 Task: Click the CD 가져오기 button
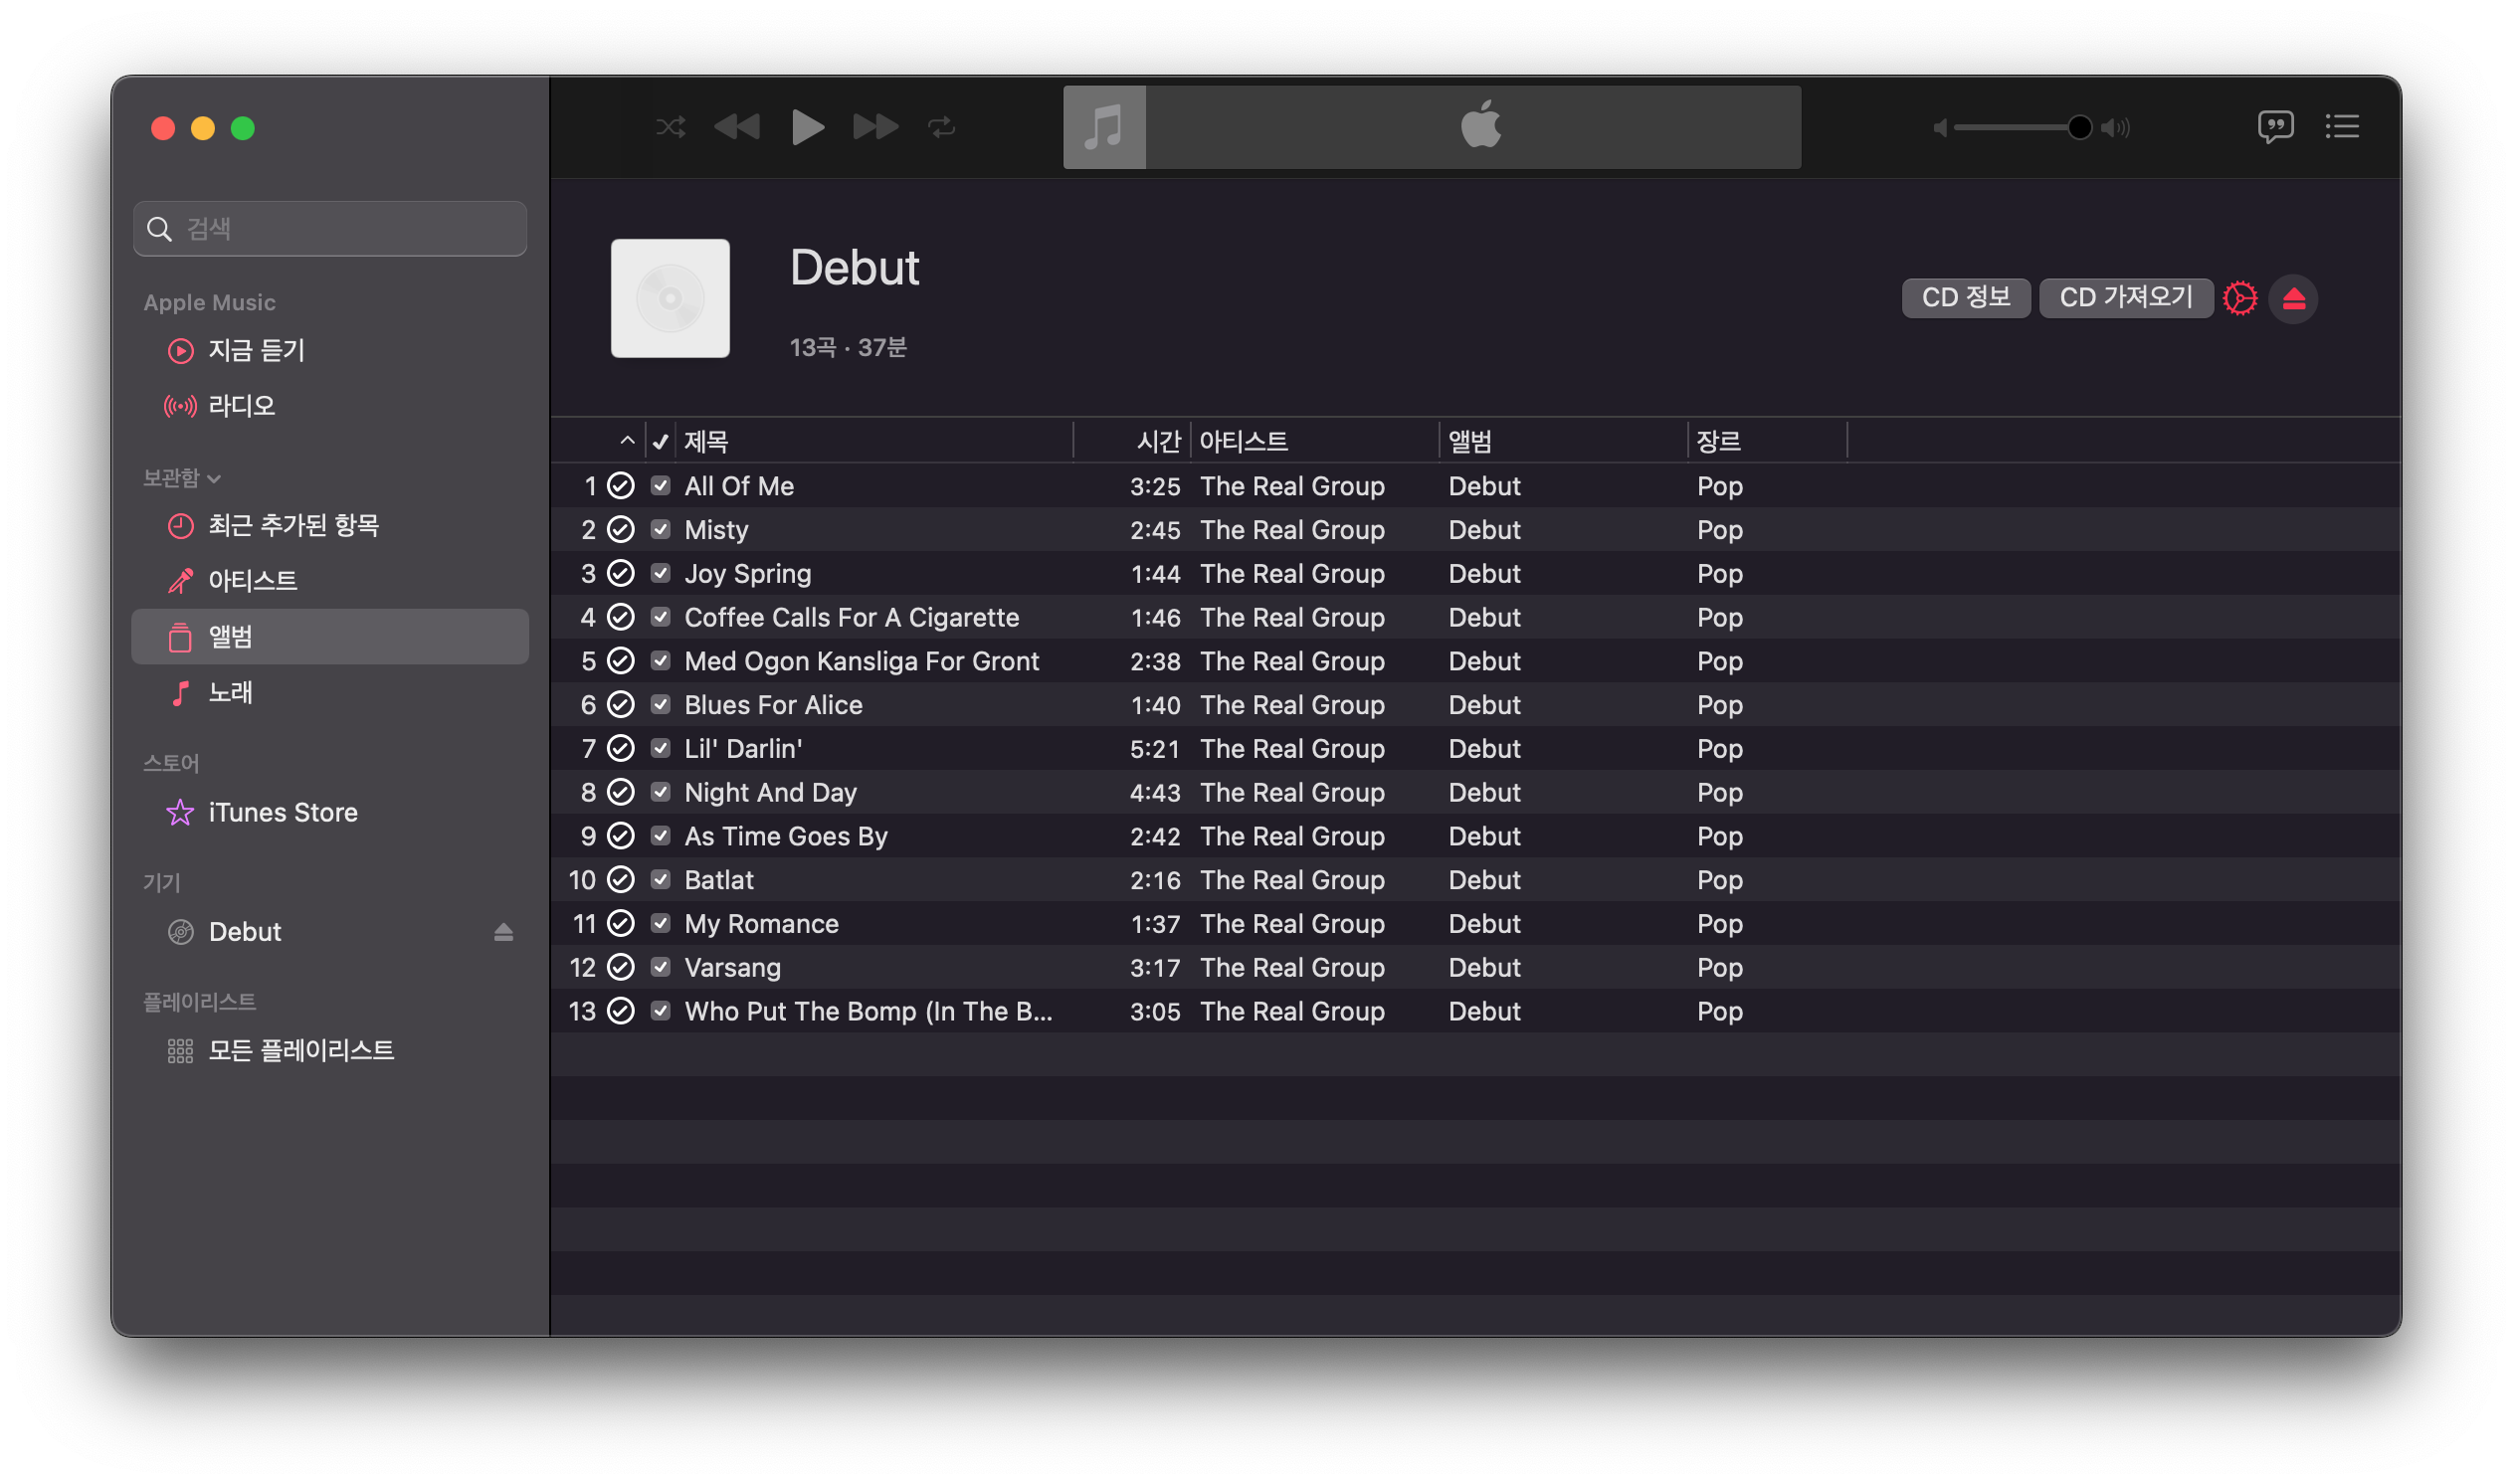click(2125, 298)
